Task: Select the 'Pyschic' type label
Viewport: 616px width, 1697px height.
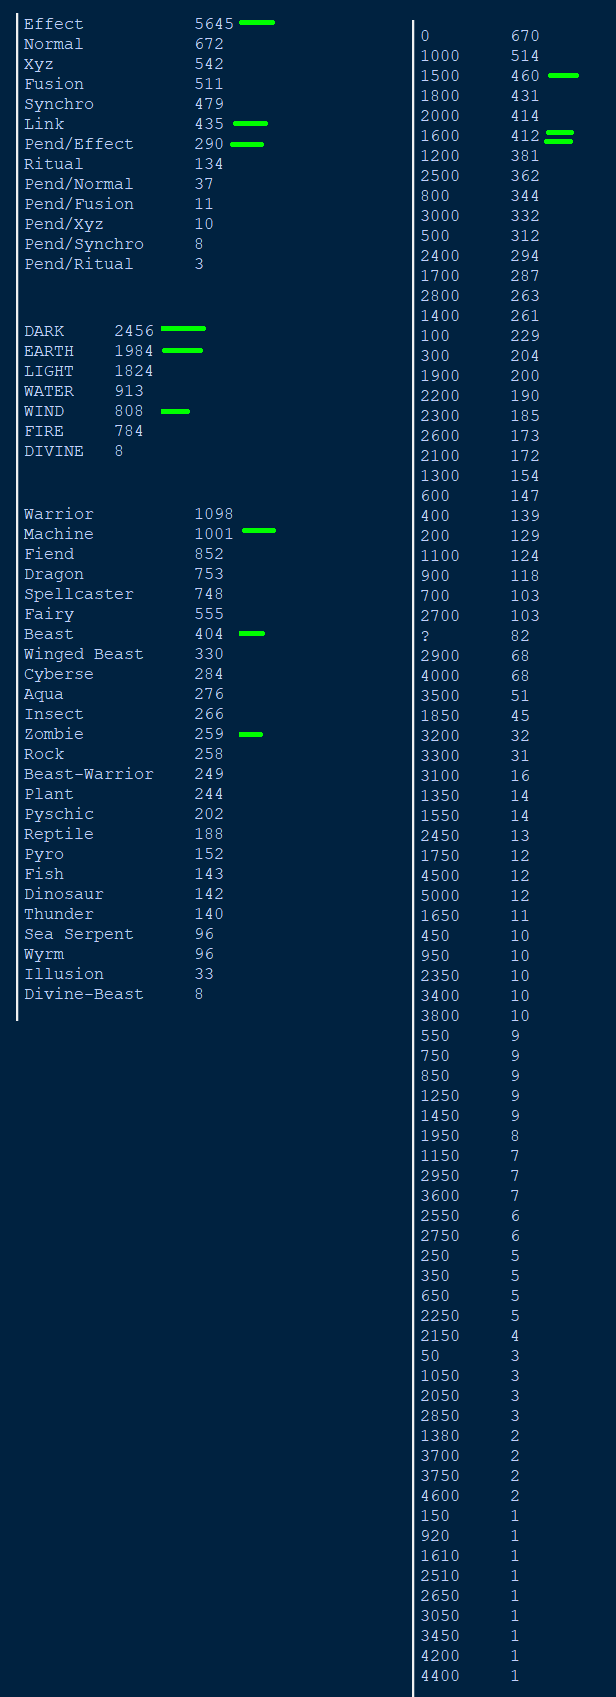Action: [59, 814]
